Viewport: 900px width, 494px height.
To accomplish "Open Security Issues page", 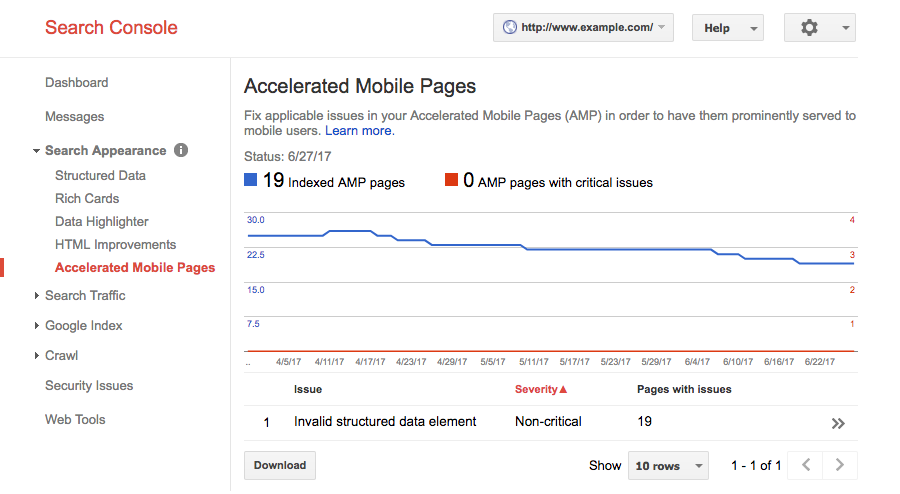I will click(89, 386).
